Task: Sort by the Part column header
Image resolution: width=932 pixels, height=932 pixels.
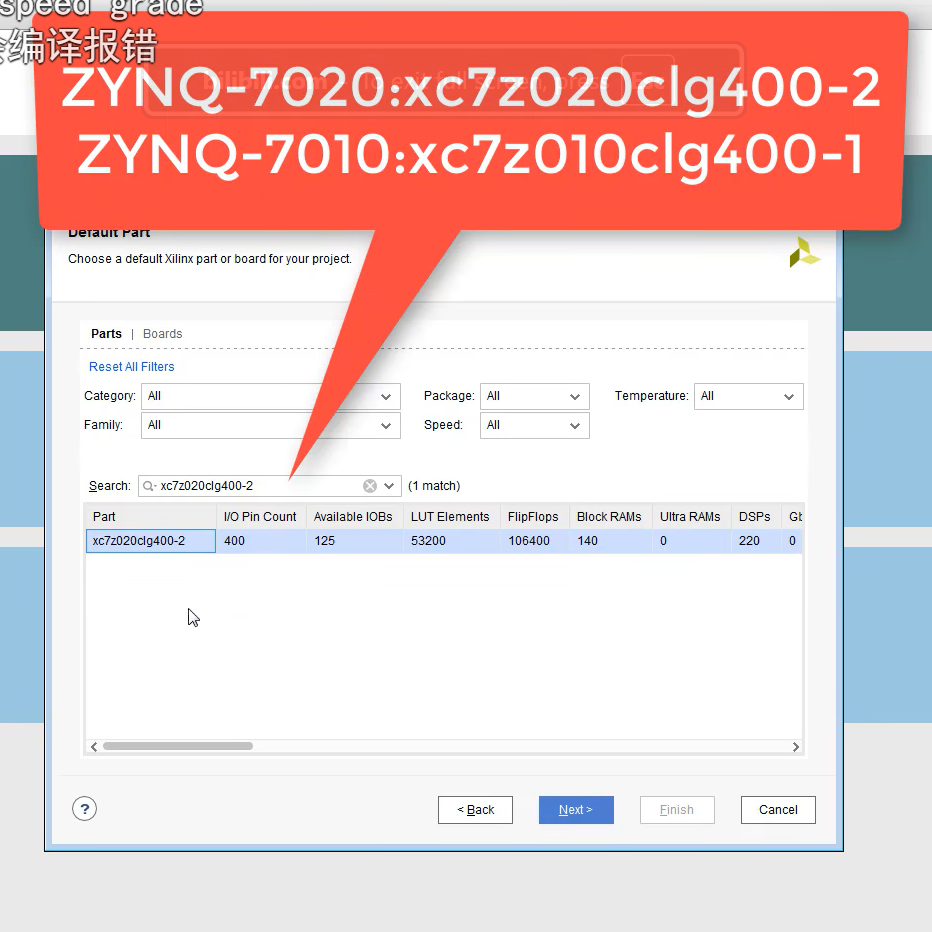Action: pyautogui.click(x=151, y=517)
